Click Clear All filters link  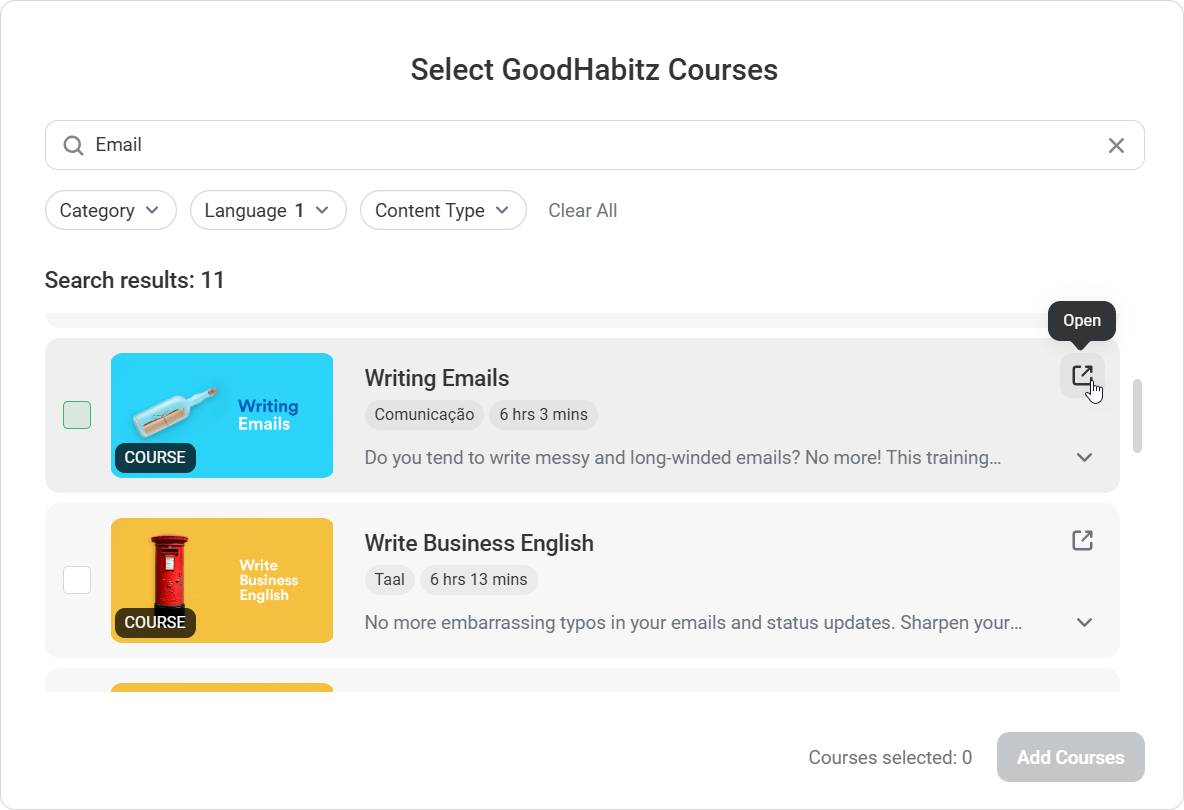click(582, 211)
